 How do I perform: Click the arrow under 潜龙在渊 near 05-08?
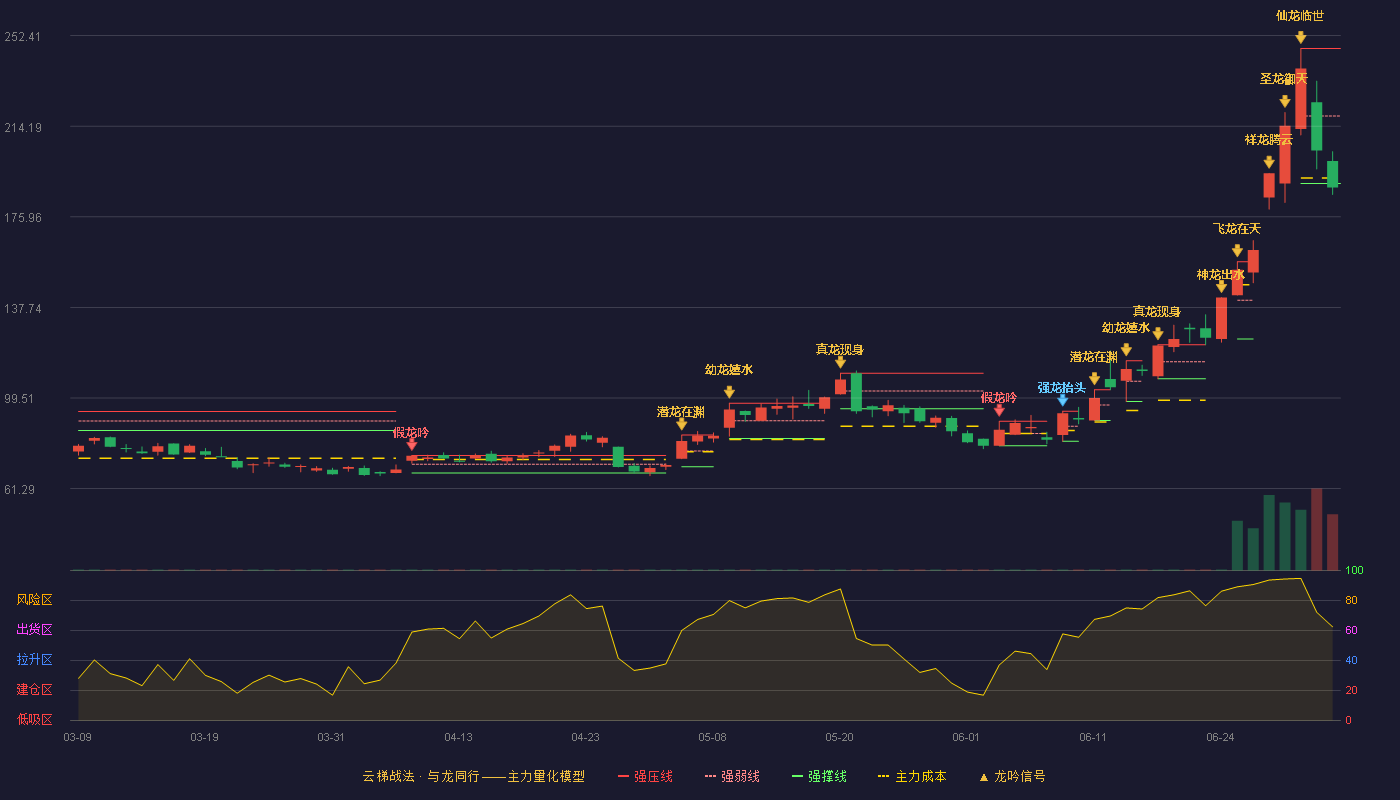coord(681,424)
